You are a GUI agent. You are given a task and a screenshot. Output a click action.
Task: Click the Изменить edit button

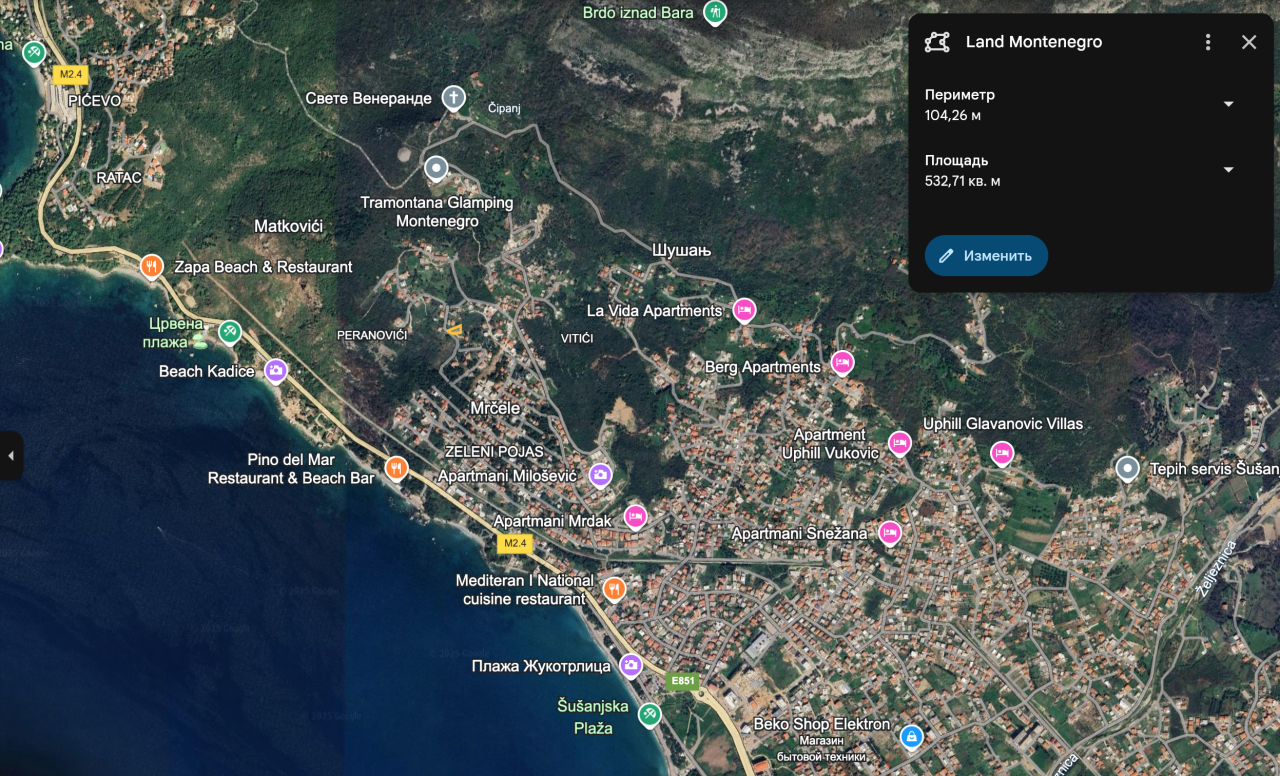(986, 255)
